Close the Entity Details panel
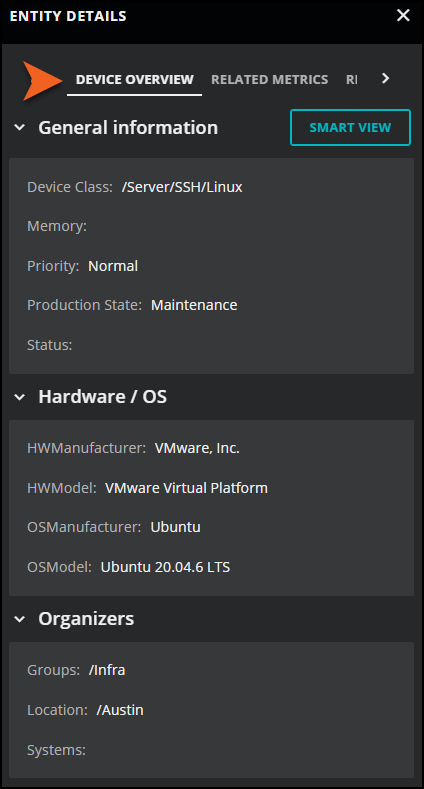The width and height of the screenshot is (424, 789). tap(403, 16)
